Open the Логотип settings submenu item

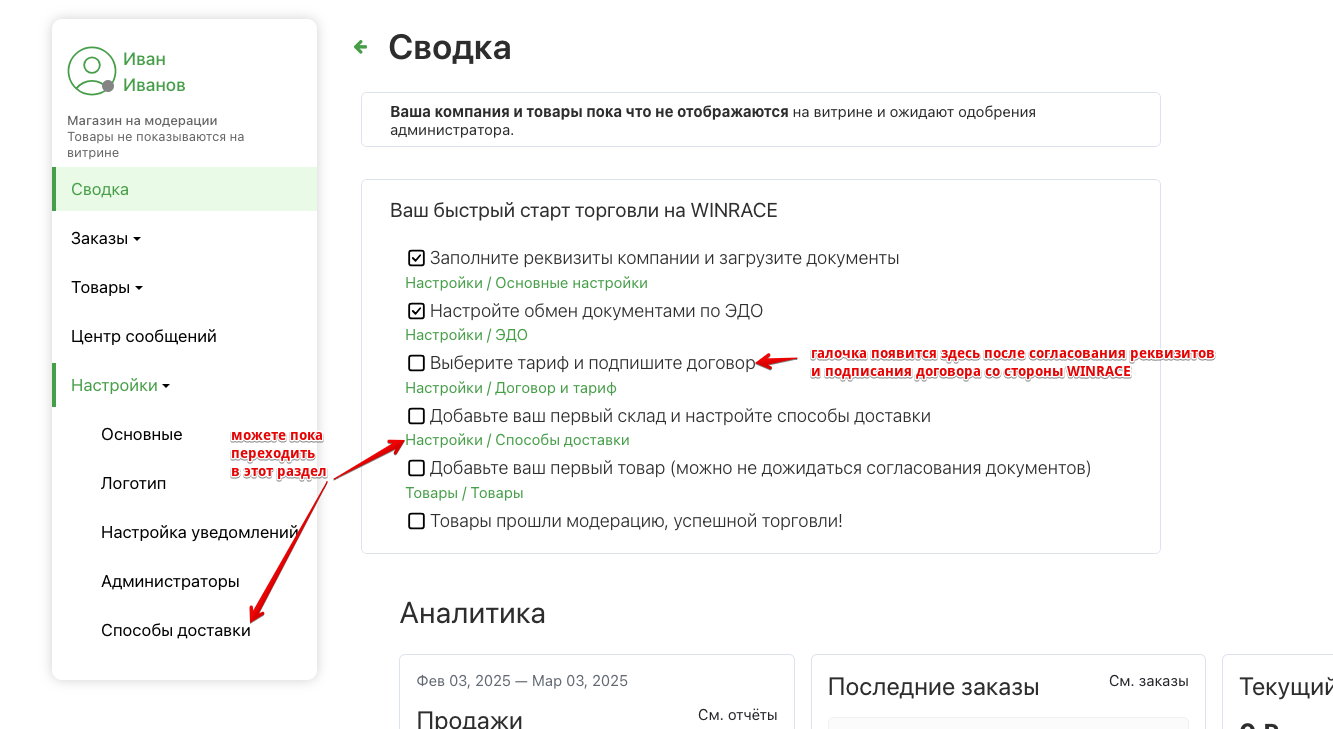tap(133, 483)
